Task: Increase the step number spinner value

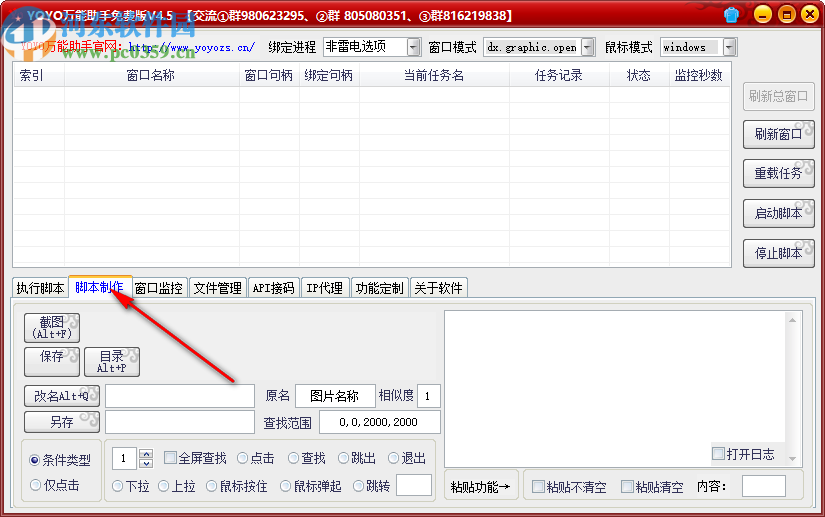Action: click(x=147, y=453)
